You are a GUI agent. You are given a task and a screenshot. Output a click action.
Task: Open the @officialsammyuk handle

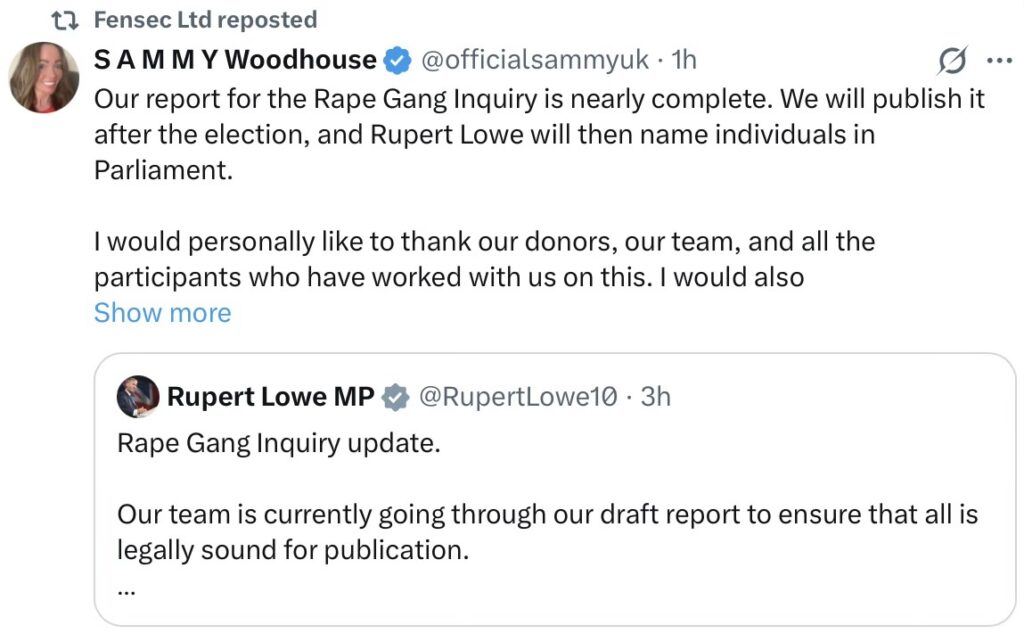coord(535,61)
